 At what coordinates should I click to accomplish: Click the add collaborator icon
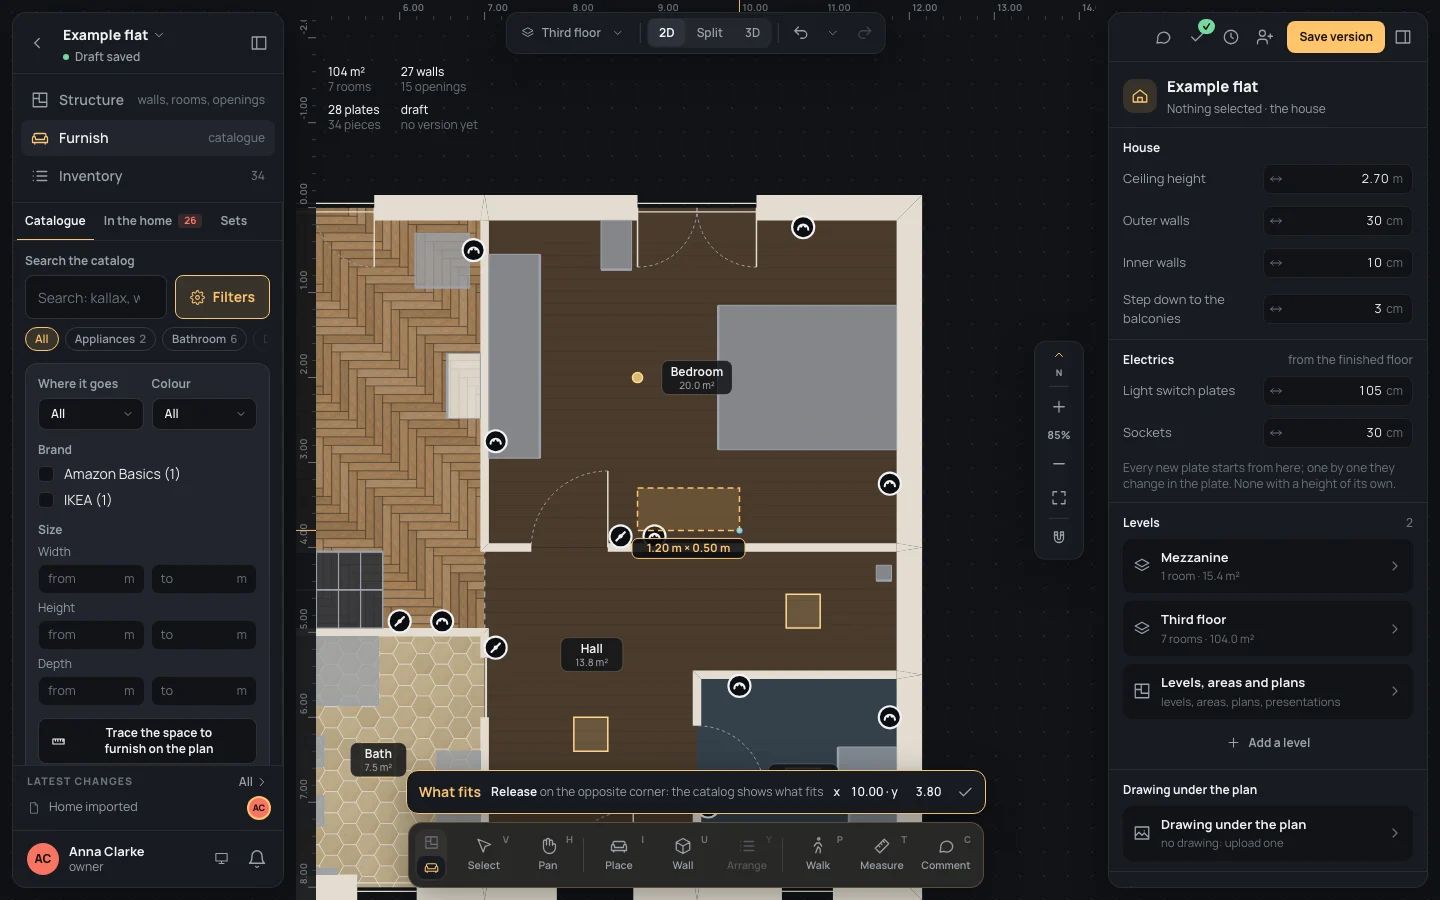pyautogui.click(x=1265, y=37)
